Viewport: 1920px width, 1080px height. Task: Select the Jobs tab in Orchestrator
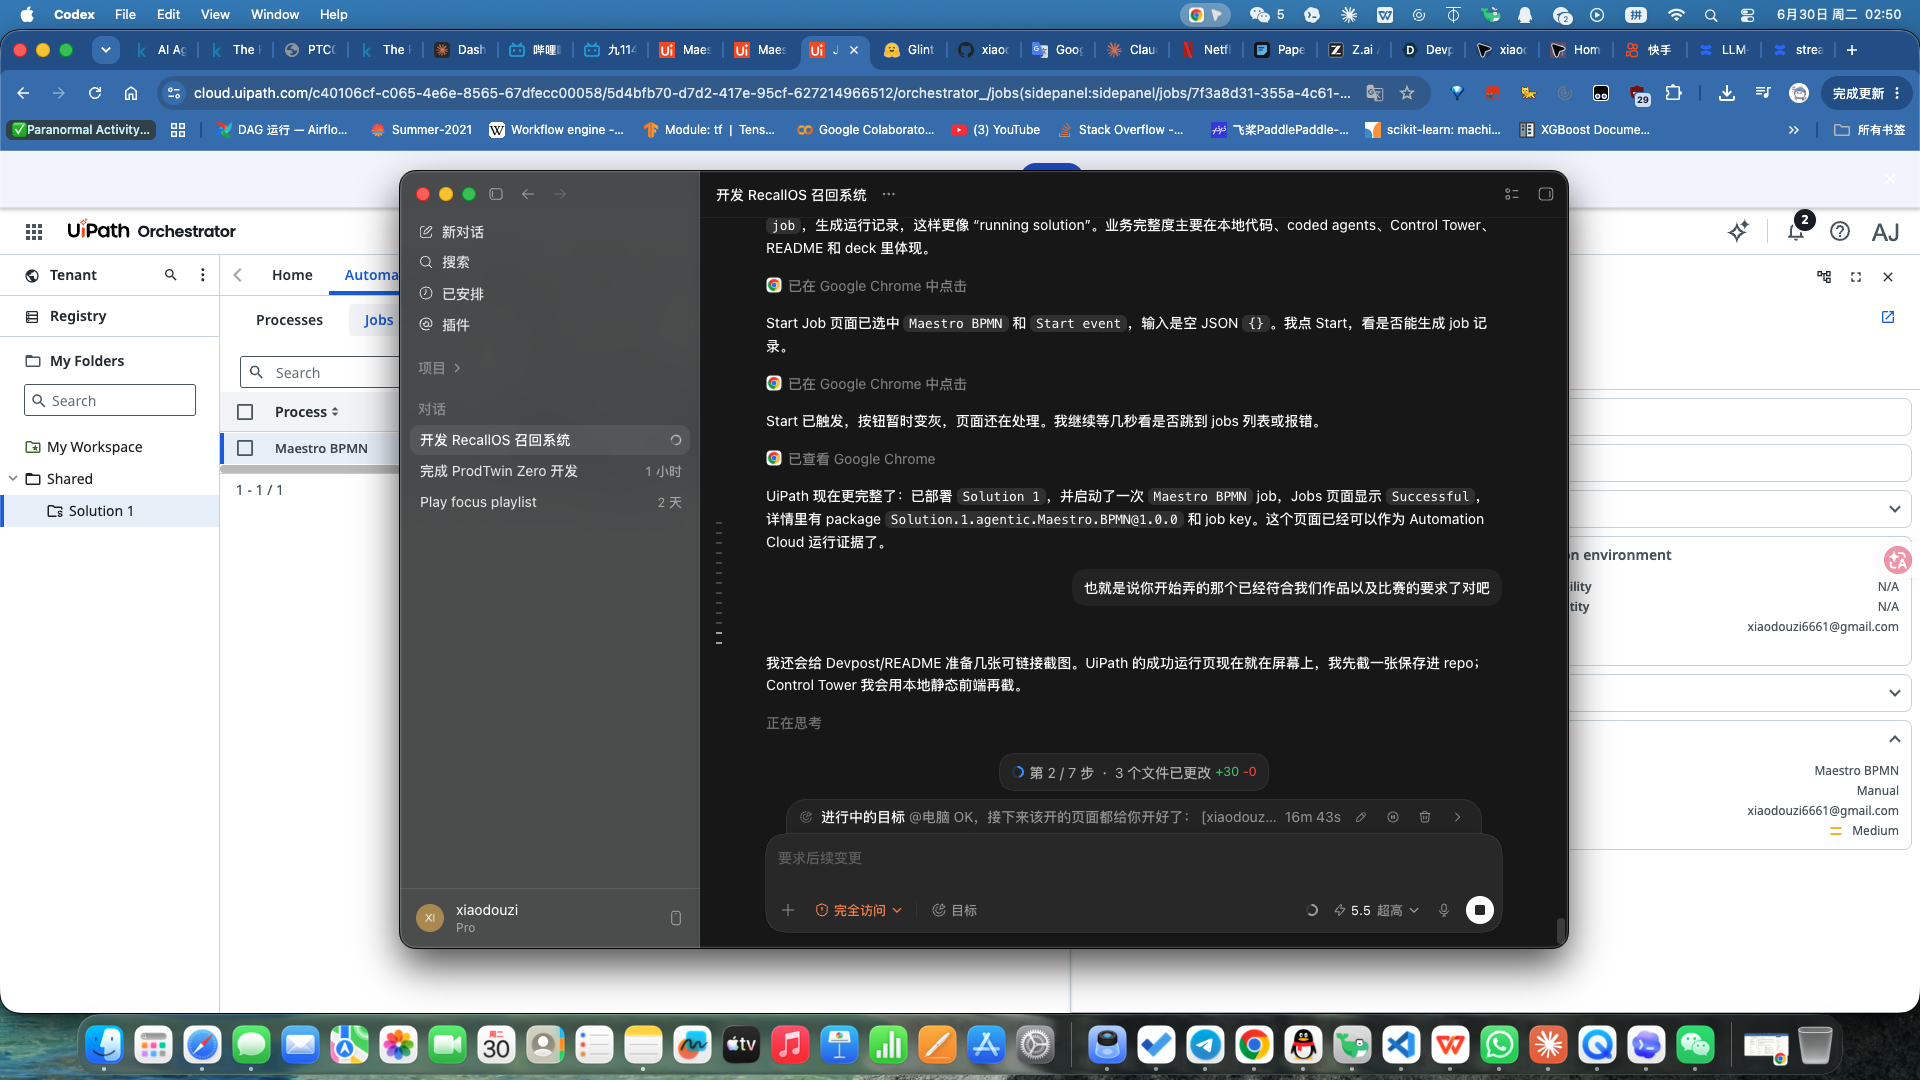(378, 320)
